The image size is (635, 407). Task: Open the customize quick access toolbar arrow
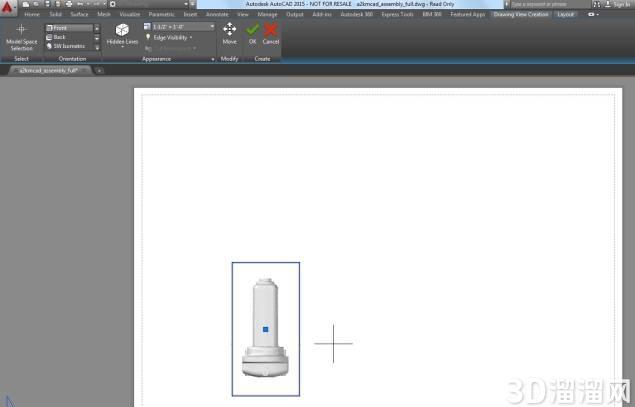(193, 4)
